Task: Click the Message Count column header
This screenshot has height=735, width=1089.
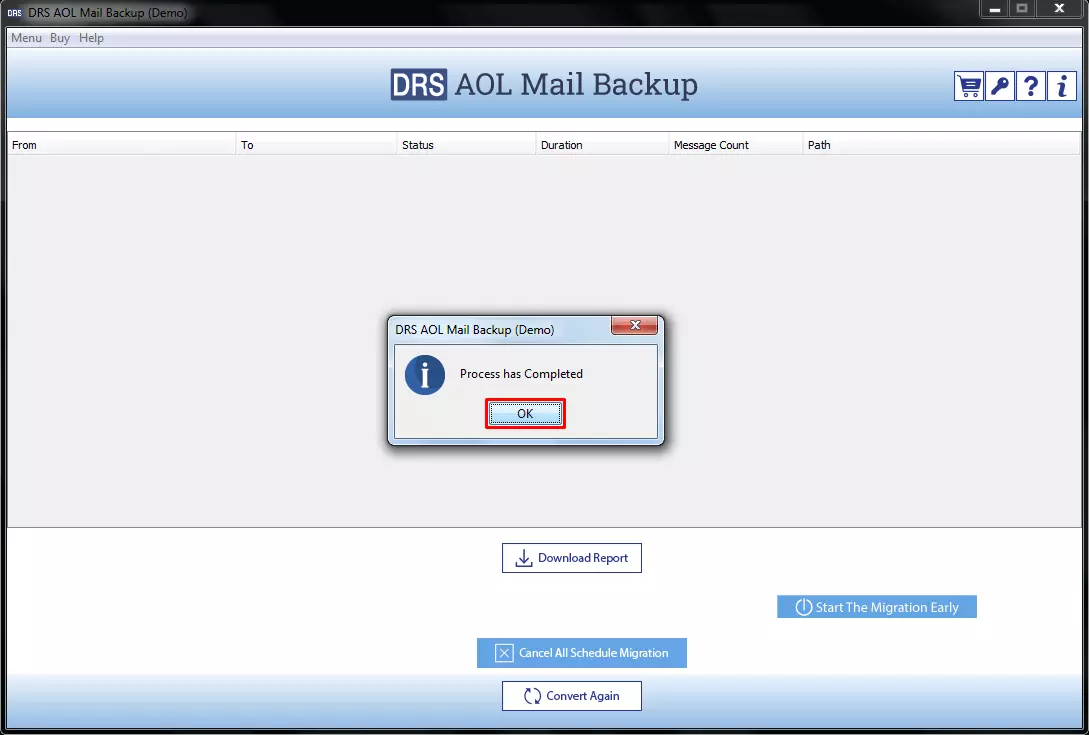Action: pos(736,144)
